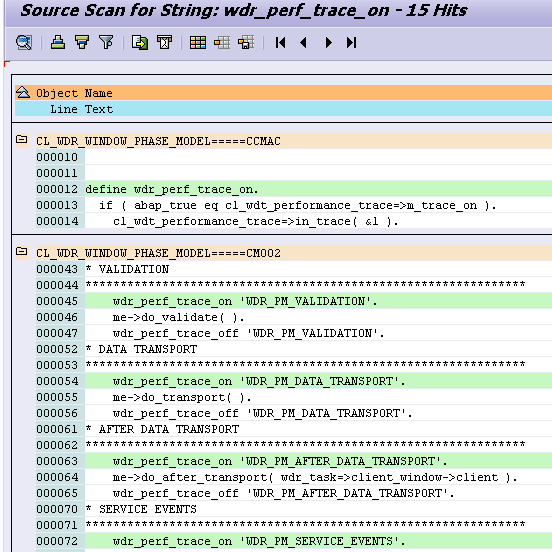Image resolution: width=552 pixels, height=552 pixels.
Task: Collapse the CL_WDR_WINDOW_PHASE_MODEL=====CCMAC node
Action: click(x=22, y=139)
